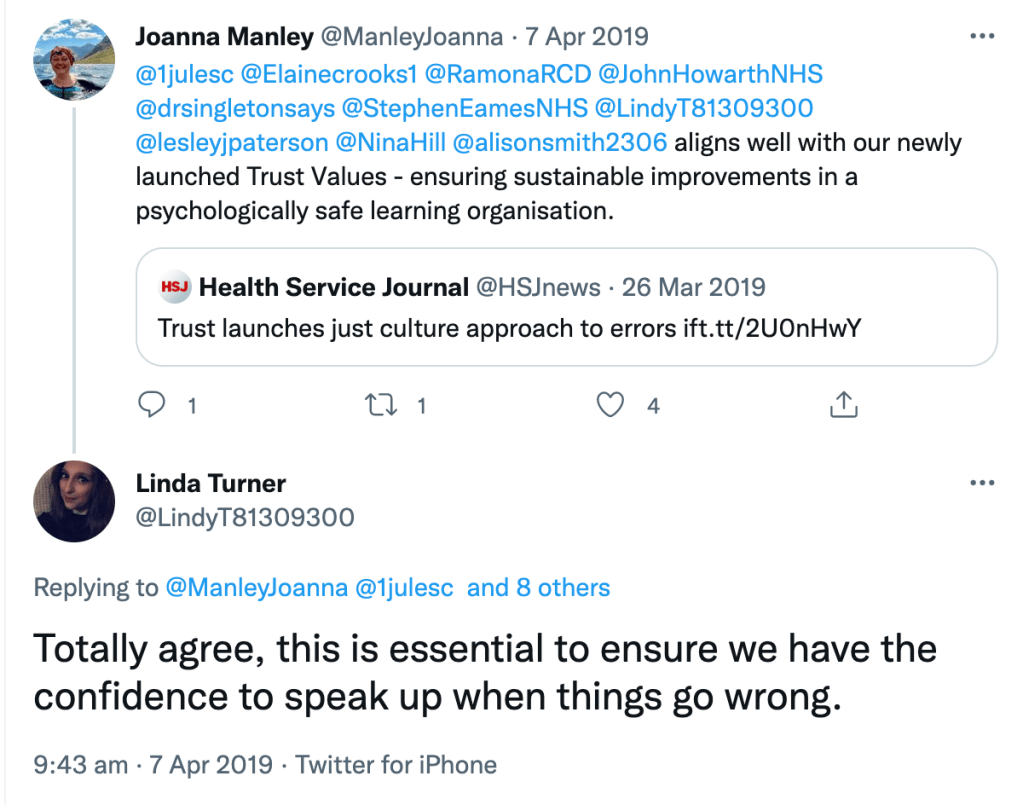The height and width of the screenshot is (805, 1023).
Task: Like Joanna Manley's tweet with heart icon
Action: pyautogui.click(x=610, y=404)
